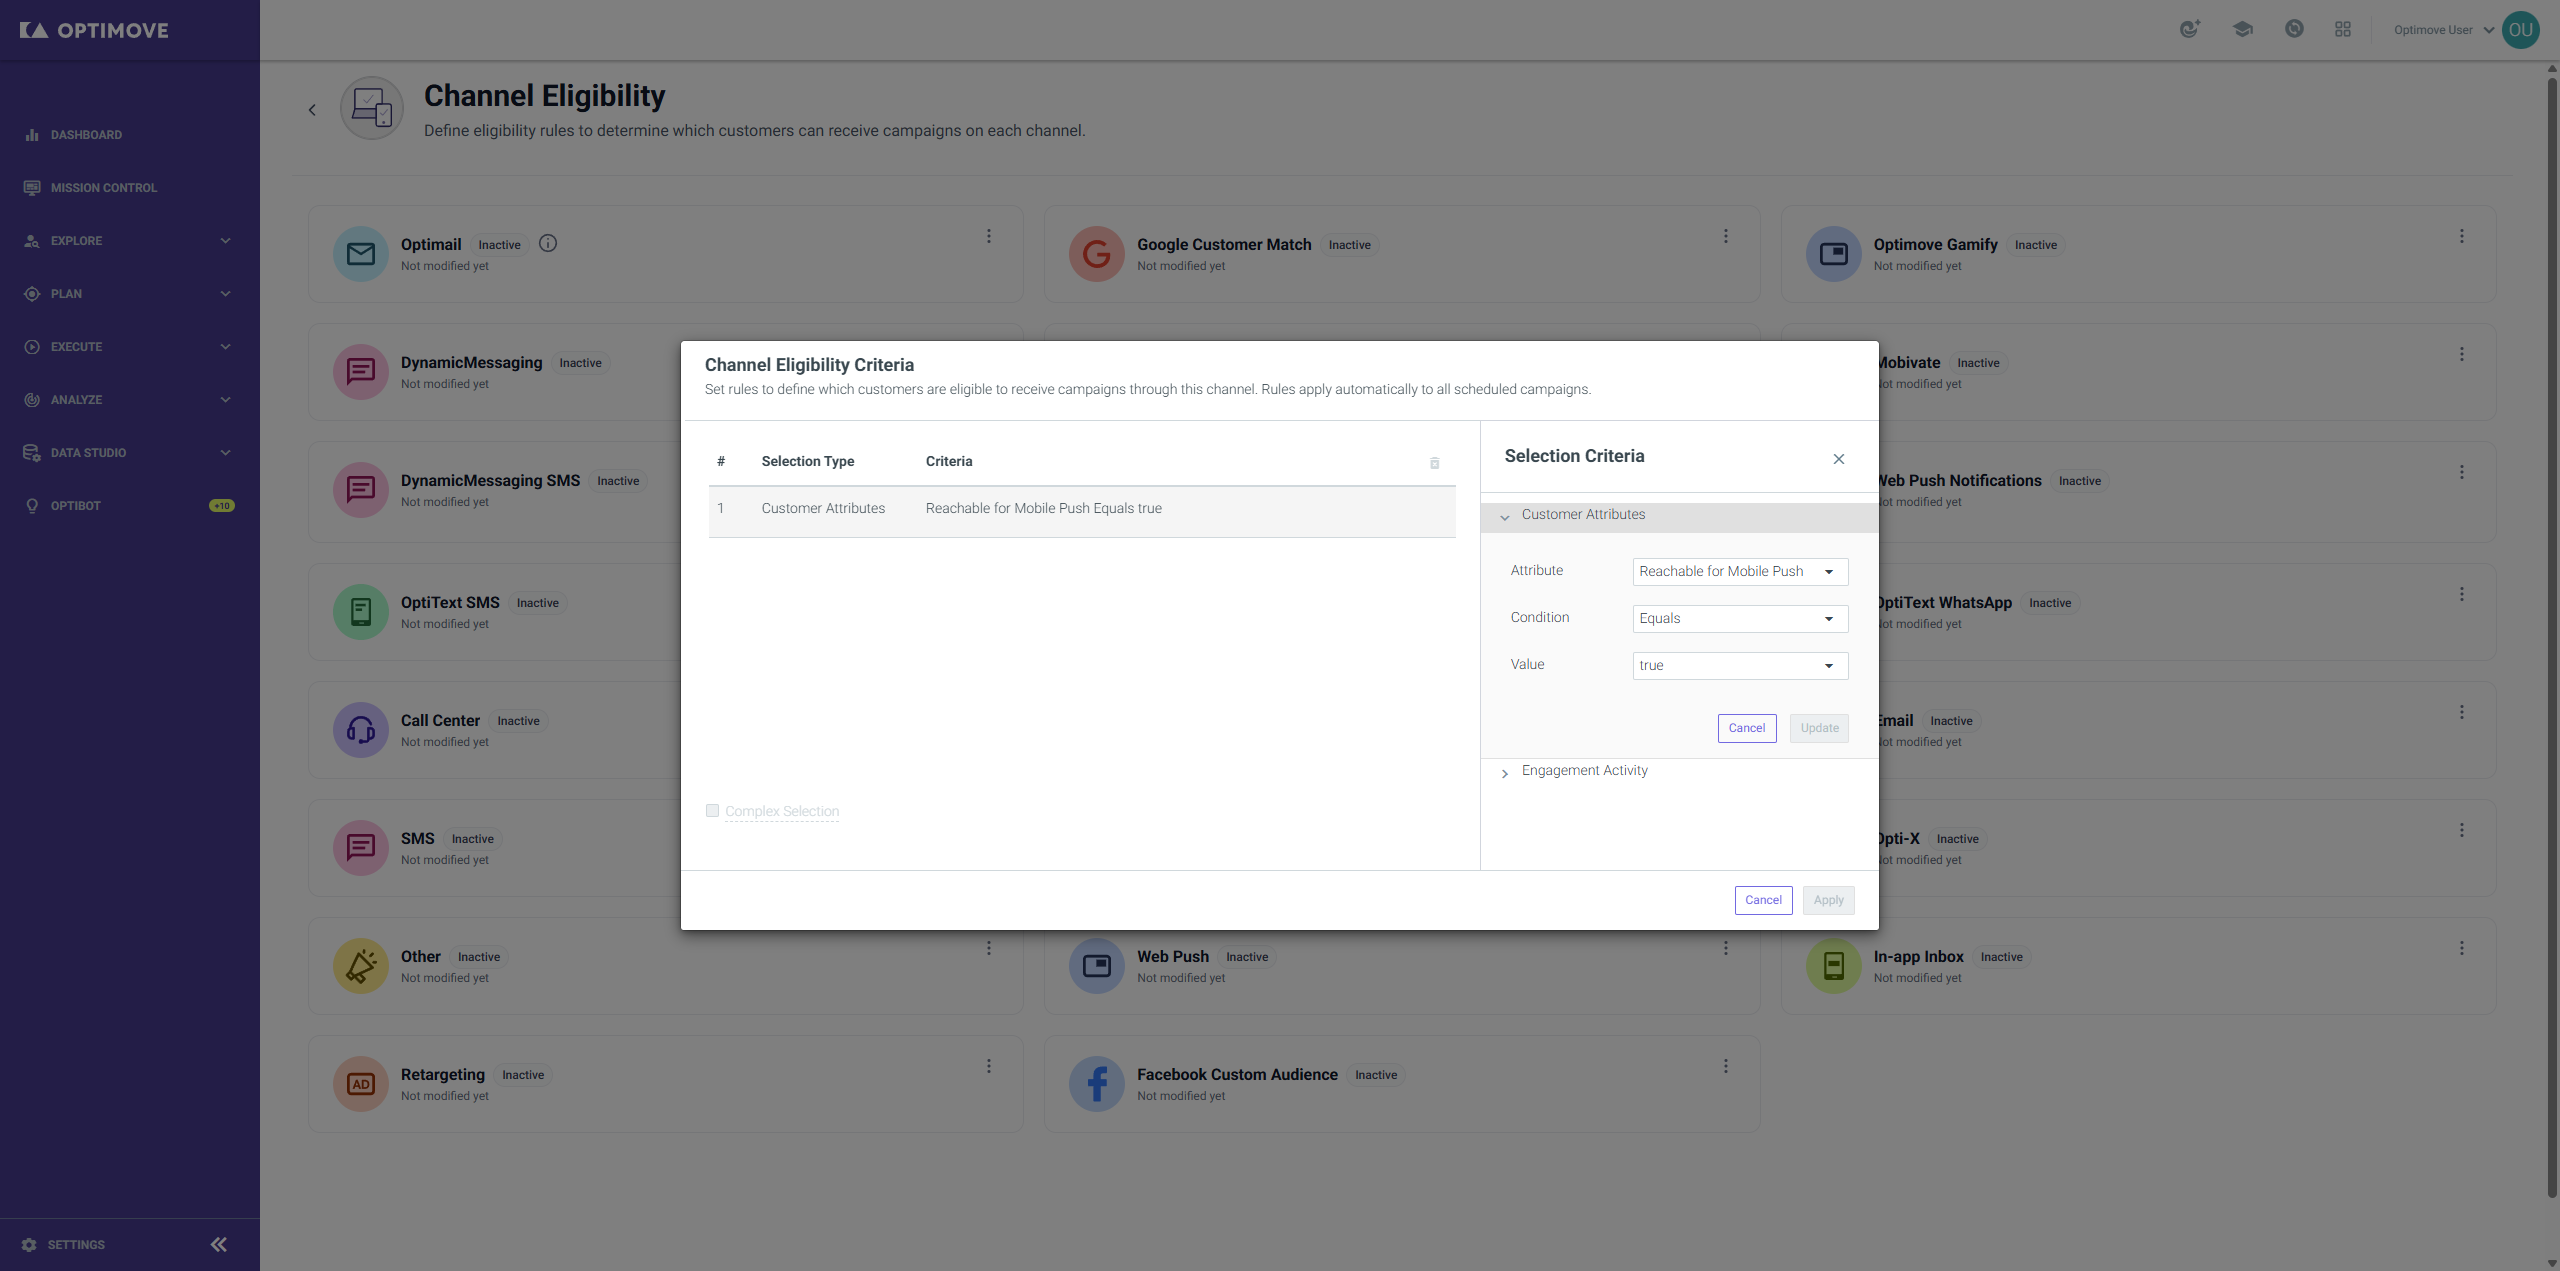Collapse the sidebar with double-chevron icon
The width and height of the screenshot is (2560, 1271).
tap(219, 1245)
